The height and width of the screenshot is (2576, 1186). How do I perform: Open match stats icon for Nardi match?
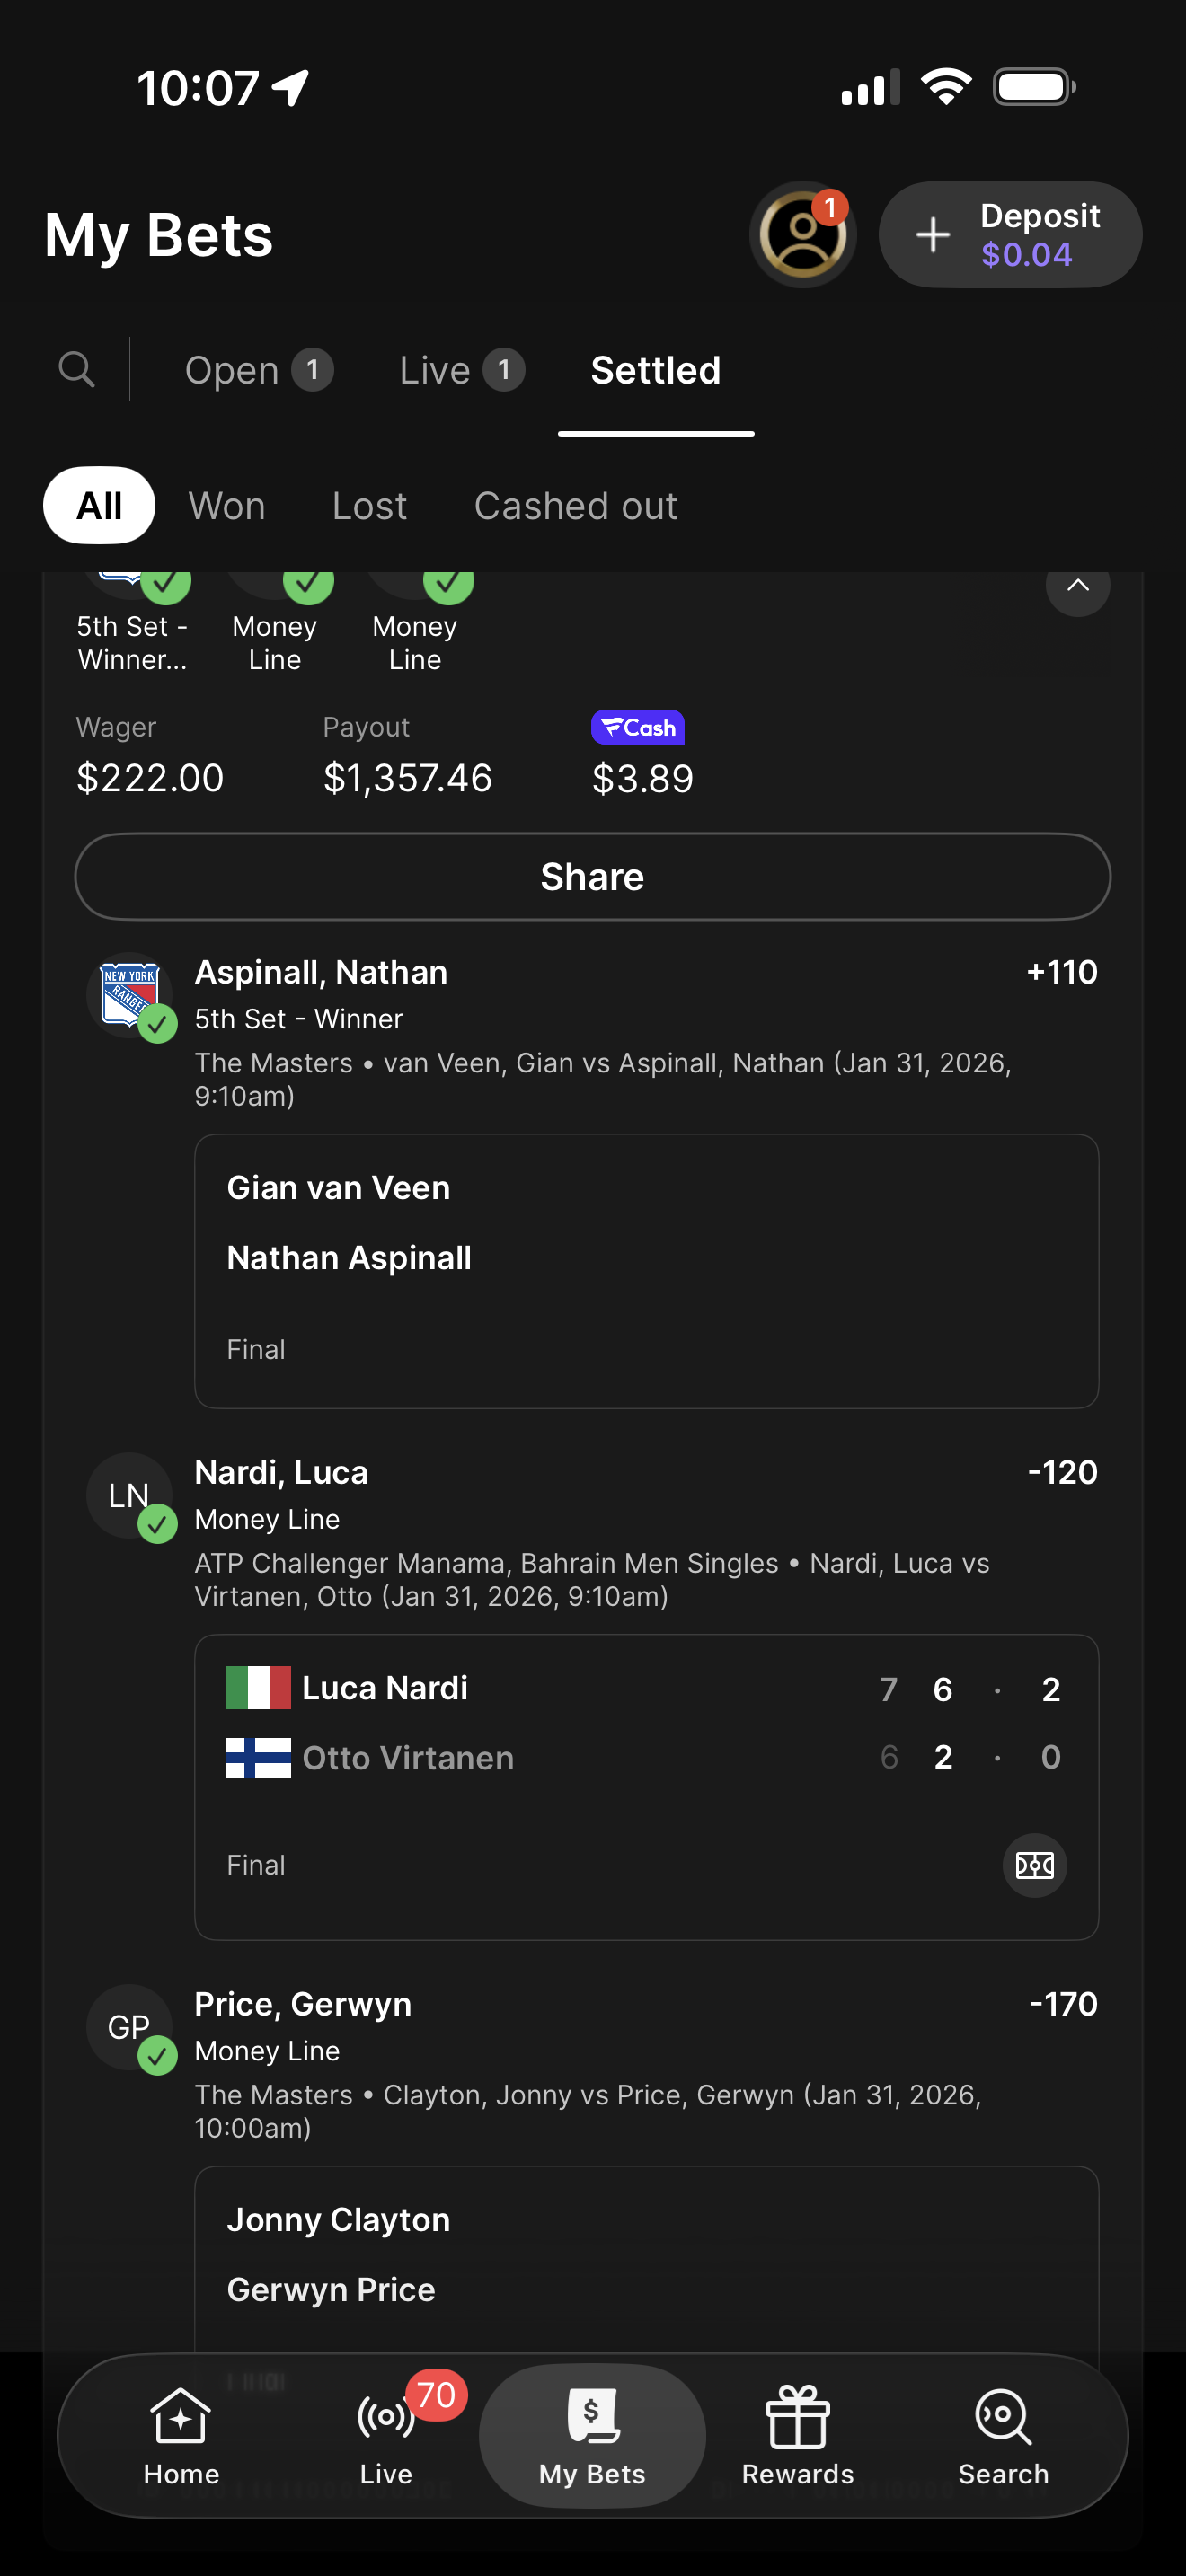(x=1034, y=1865)
